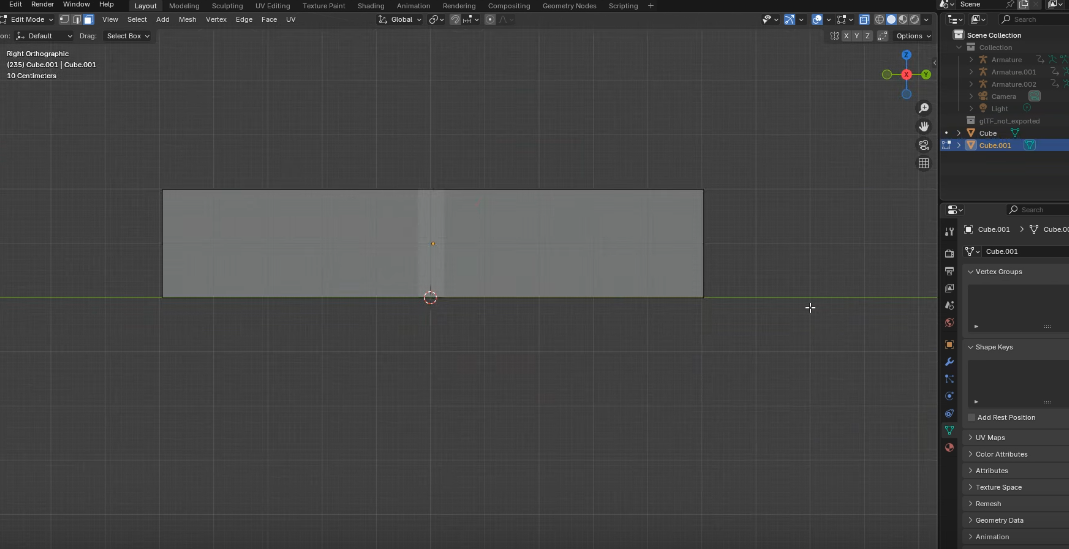This screenshot has width=1069, height=549.
Task: Open the Mesh menu
Action: [x=187, y=19]
